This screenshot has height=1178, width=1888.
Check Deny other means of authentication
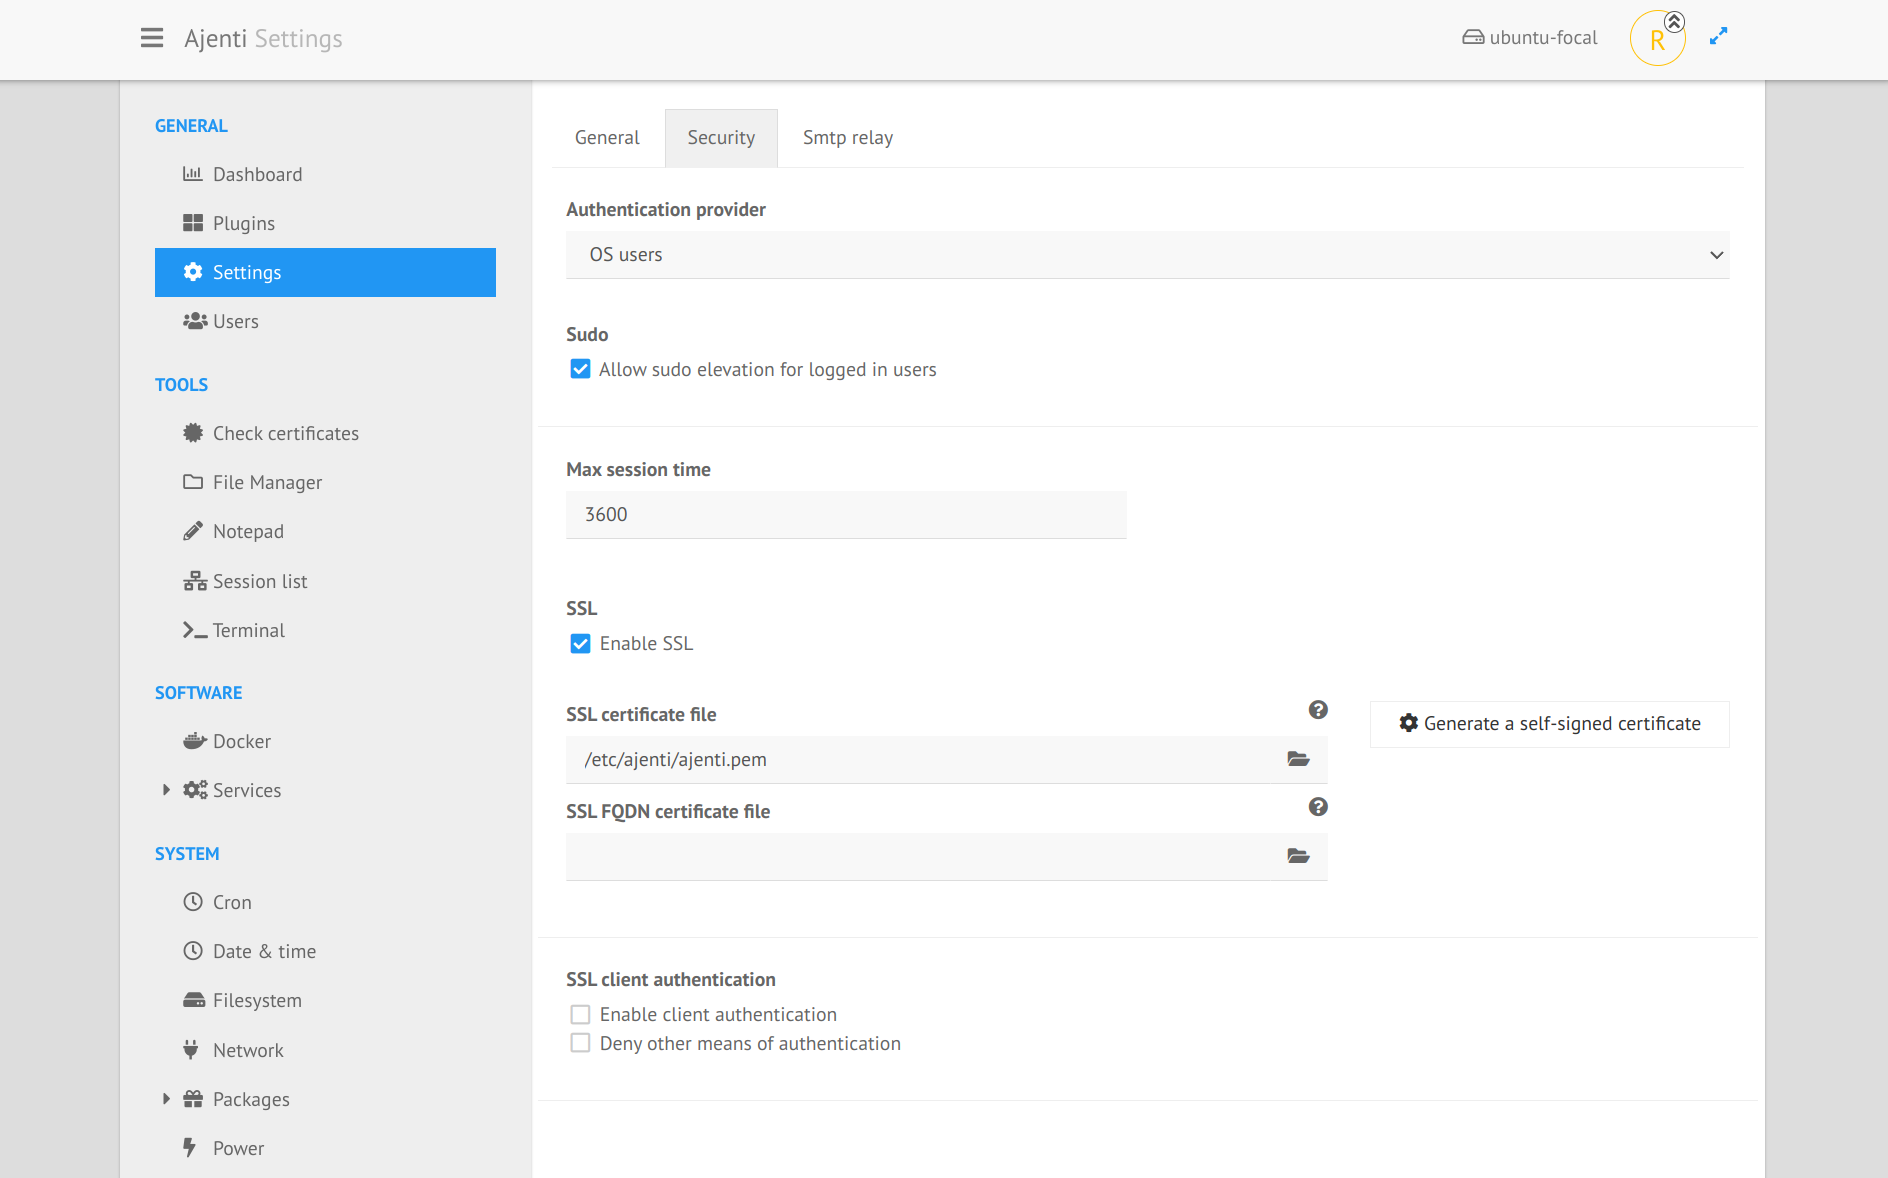click(580, 1043)
